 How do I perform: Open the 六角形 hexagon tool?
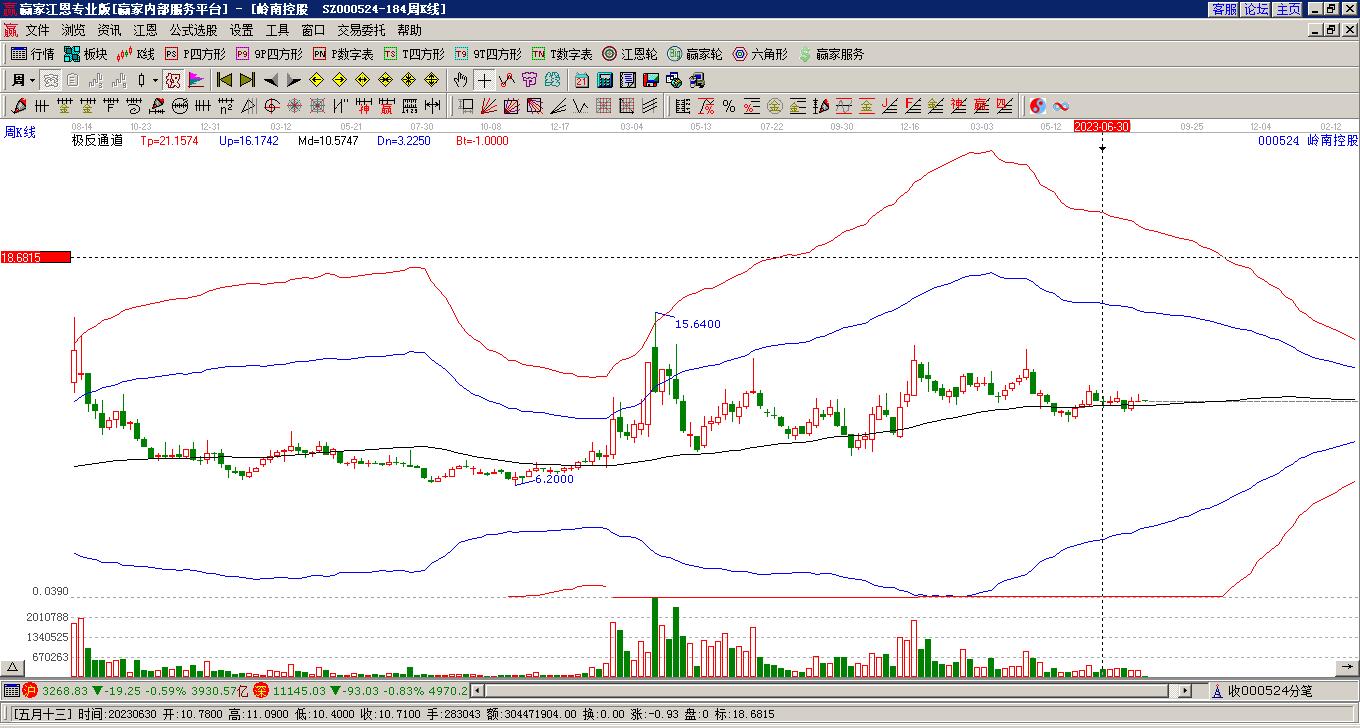click(x=760, y=54)
